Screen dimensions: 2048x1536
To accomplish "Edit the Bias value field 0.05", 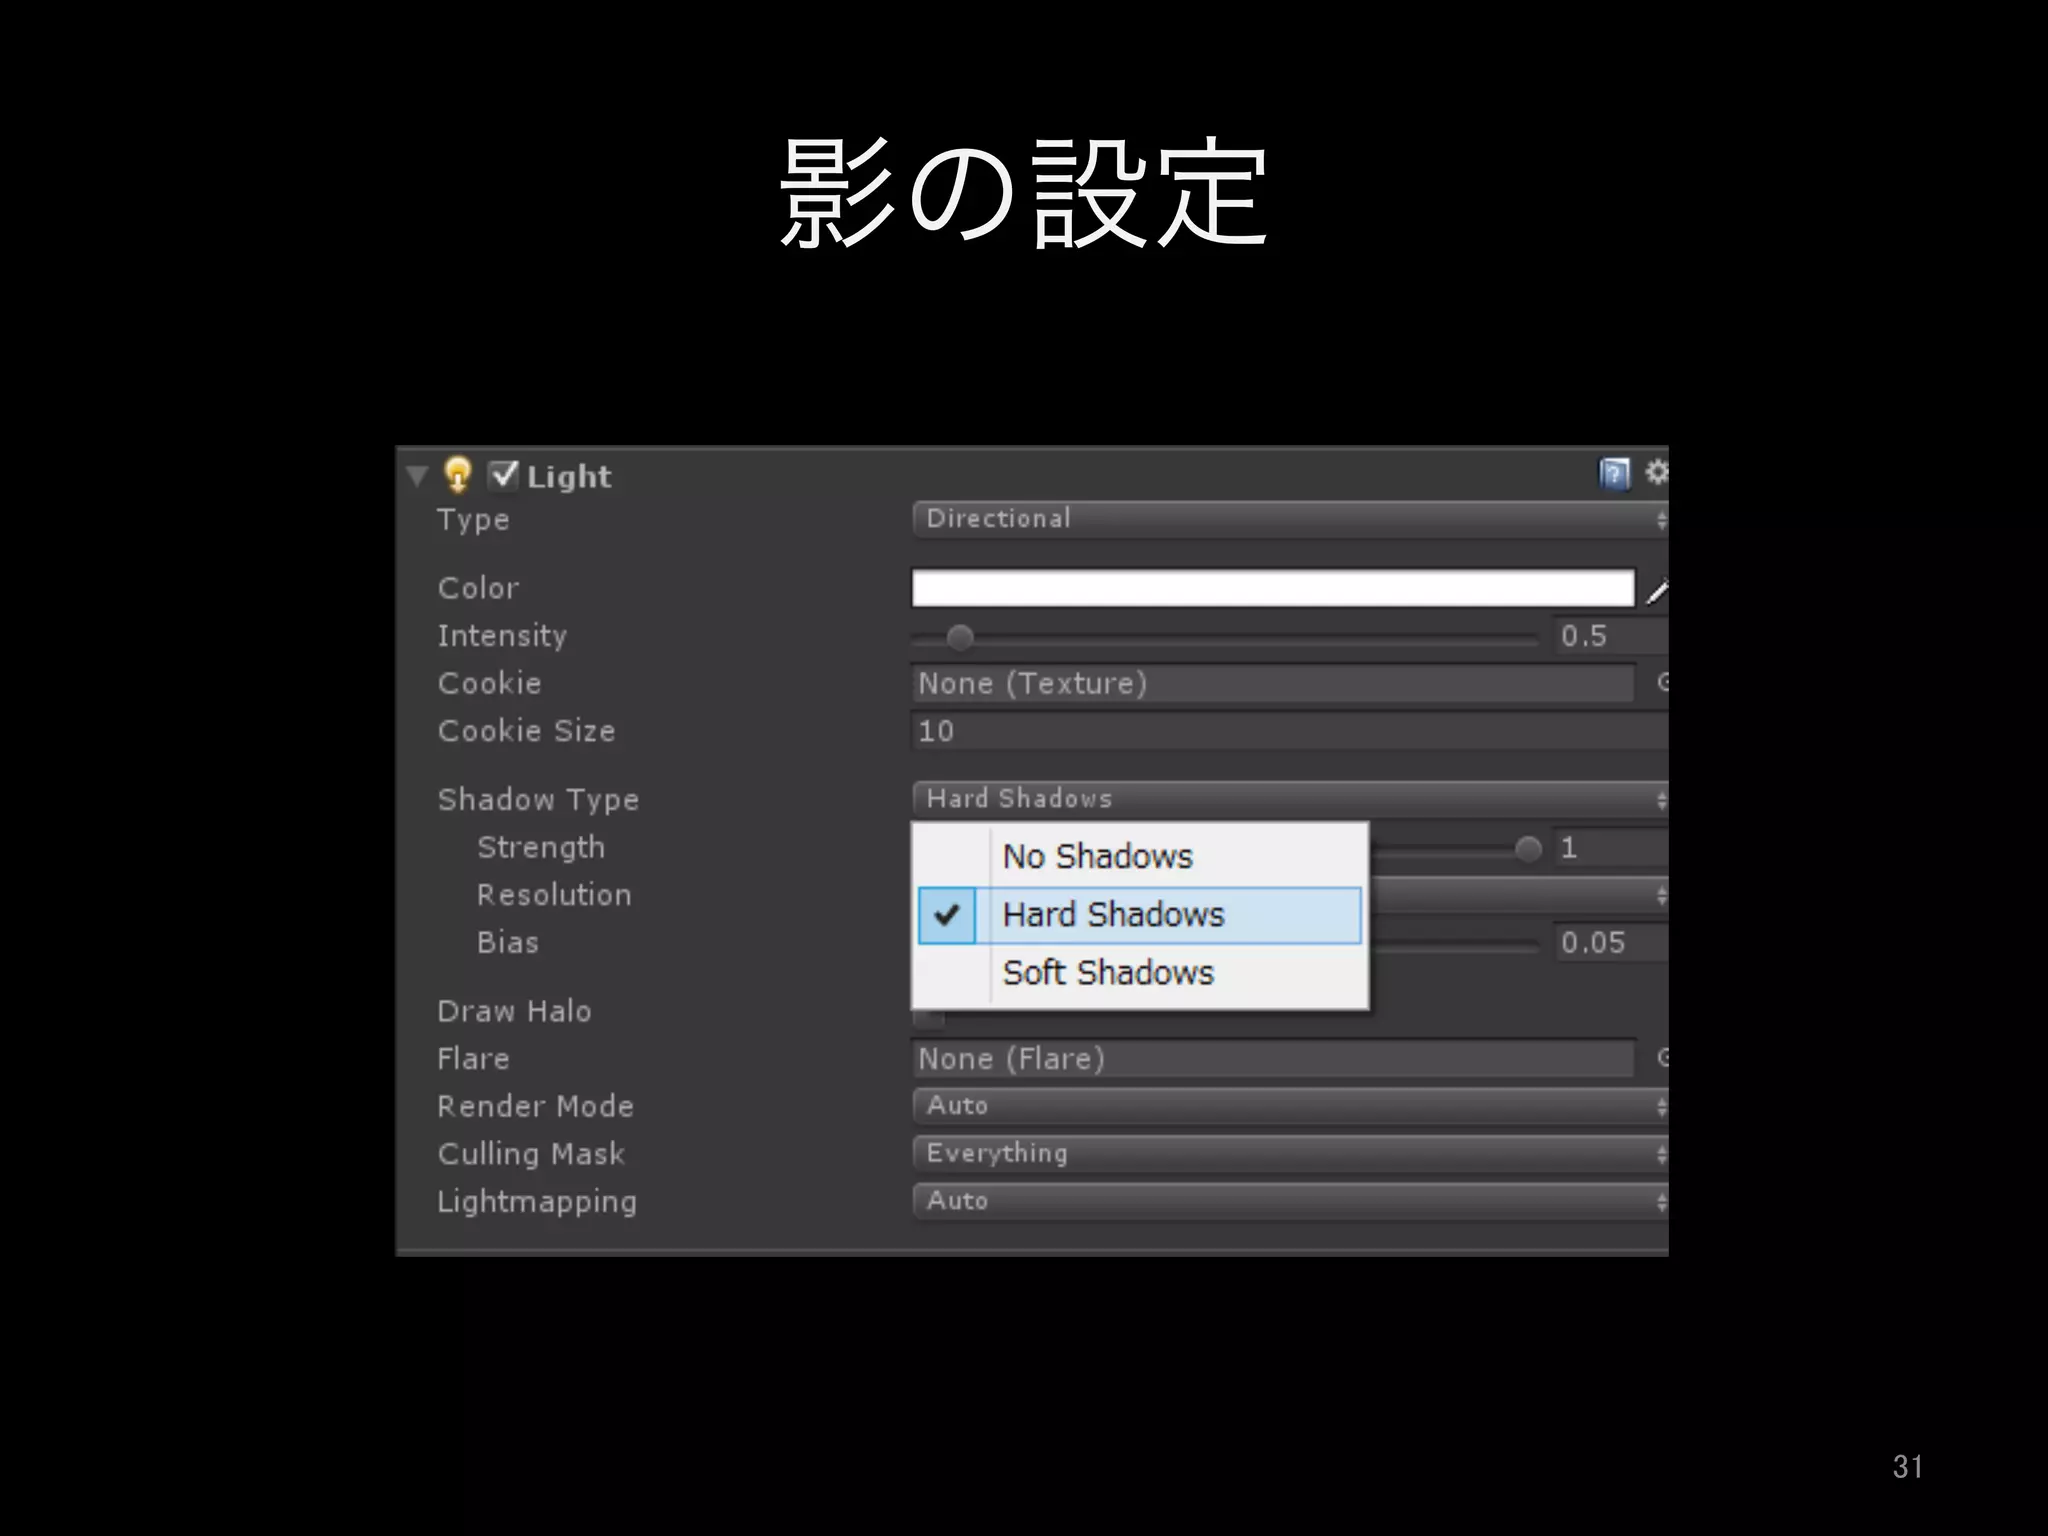I will (x=1611, y=942).
